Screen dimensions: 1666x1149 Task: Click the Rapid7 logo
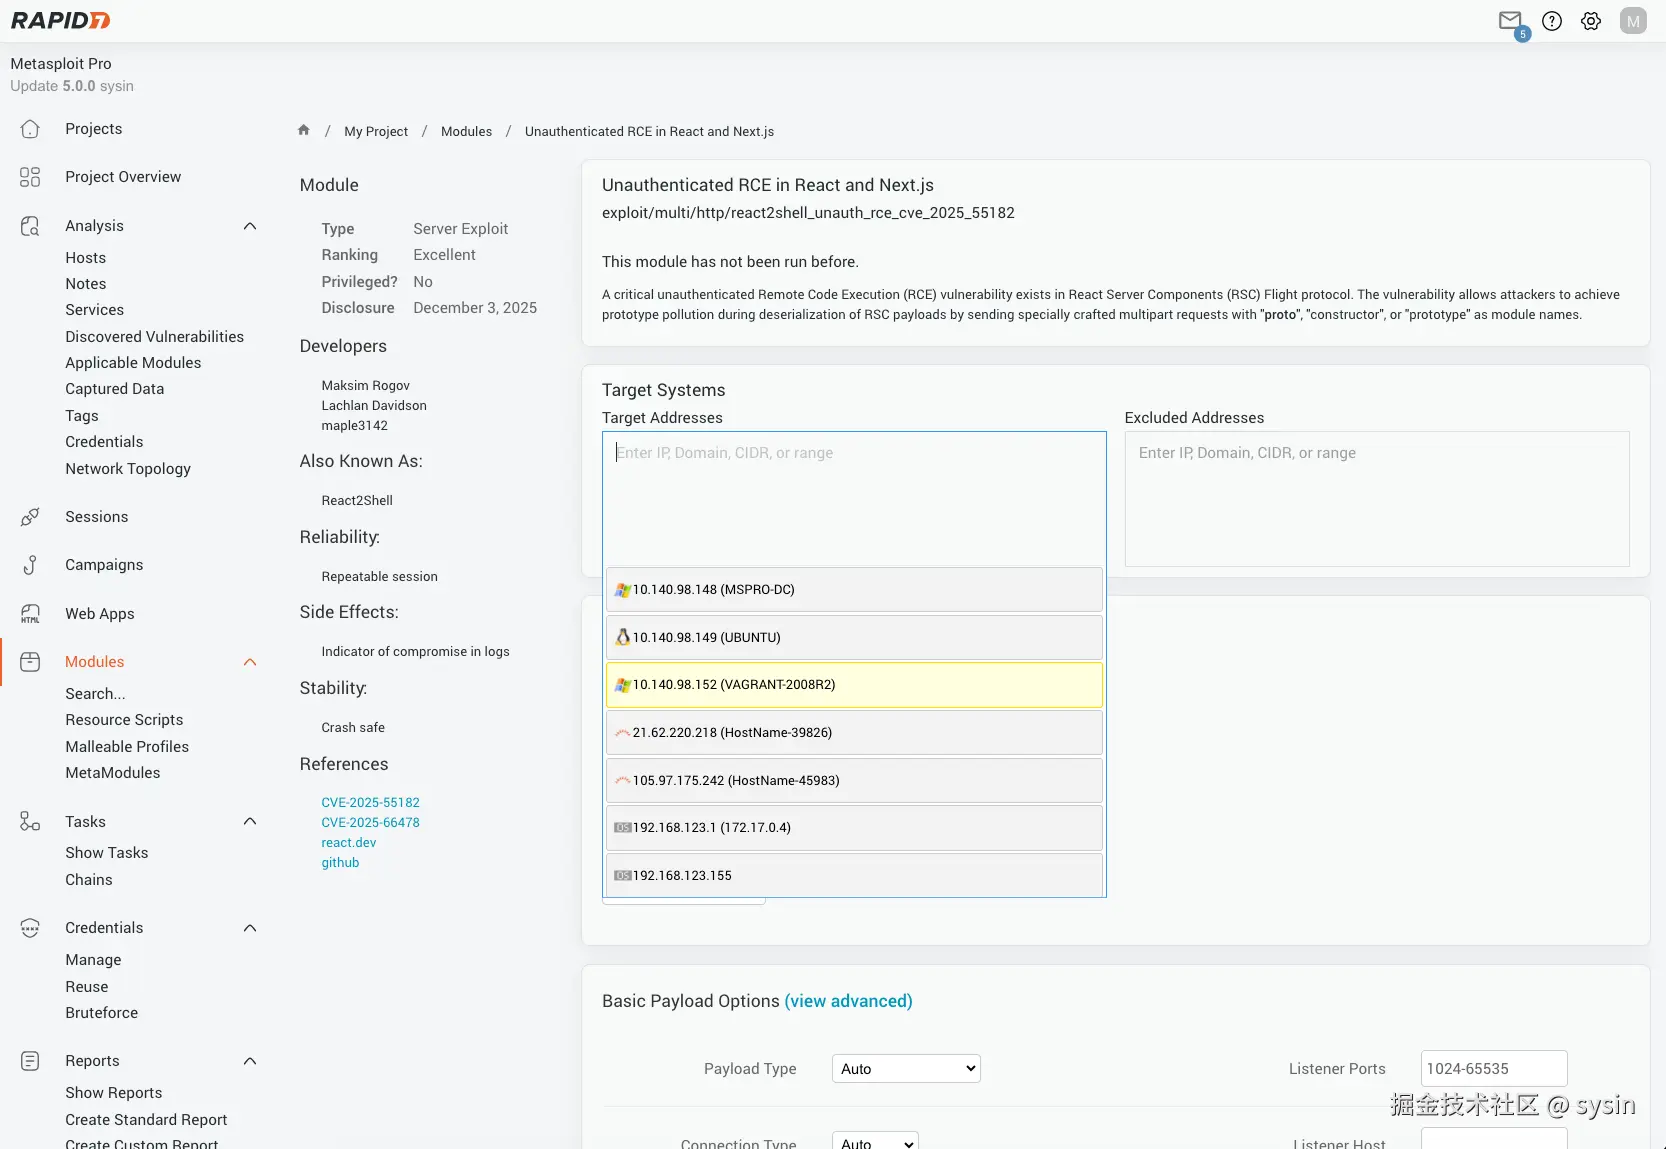point(59,20)
